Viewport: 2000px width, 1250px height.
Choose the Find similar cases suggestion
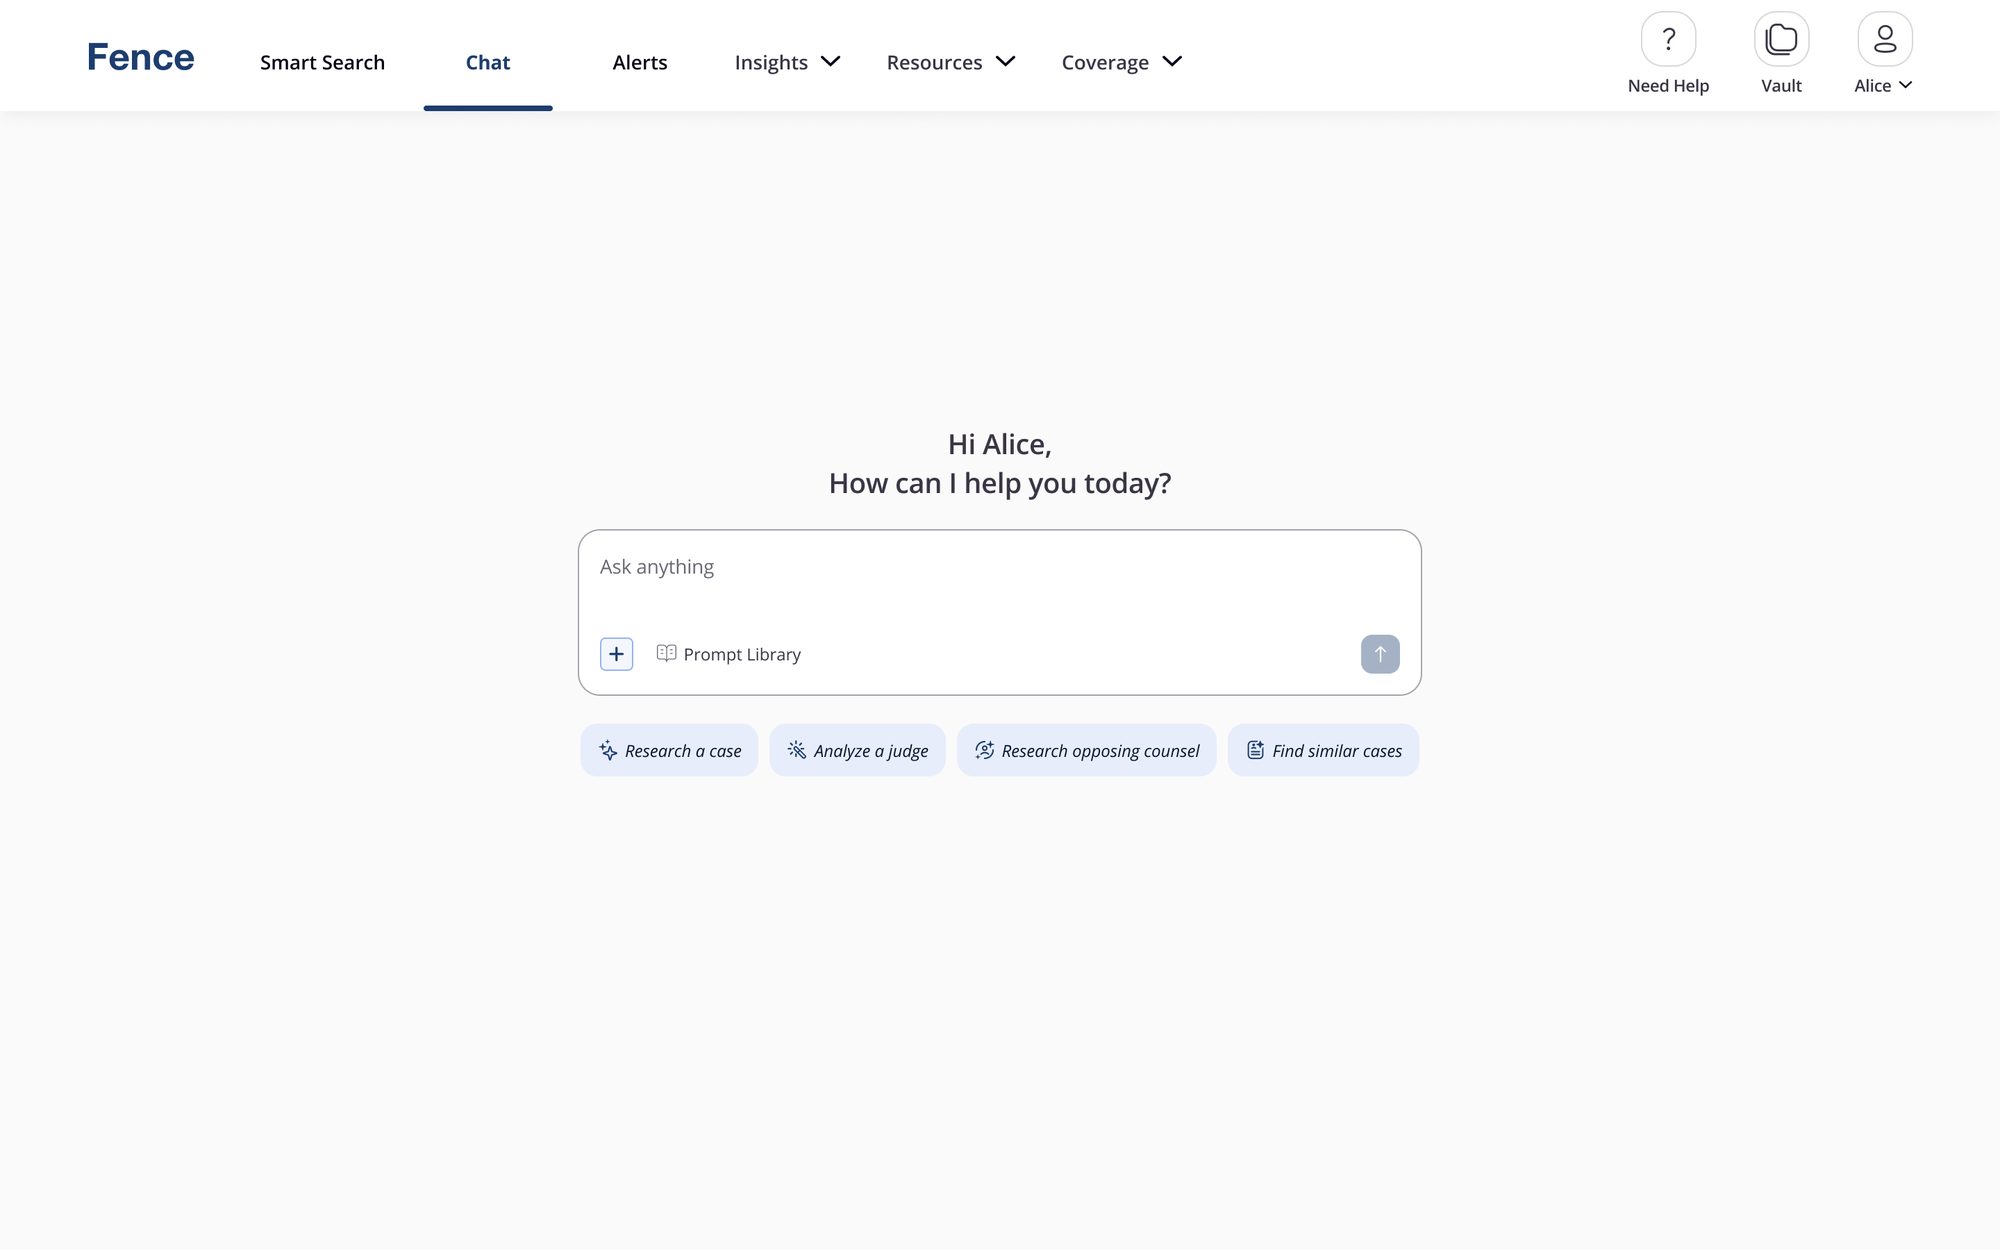(1323, 750)
